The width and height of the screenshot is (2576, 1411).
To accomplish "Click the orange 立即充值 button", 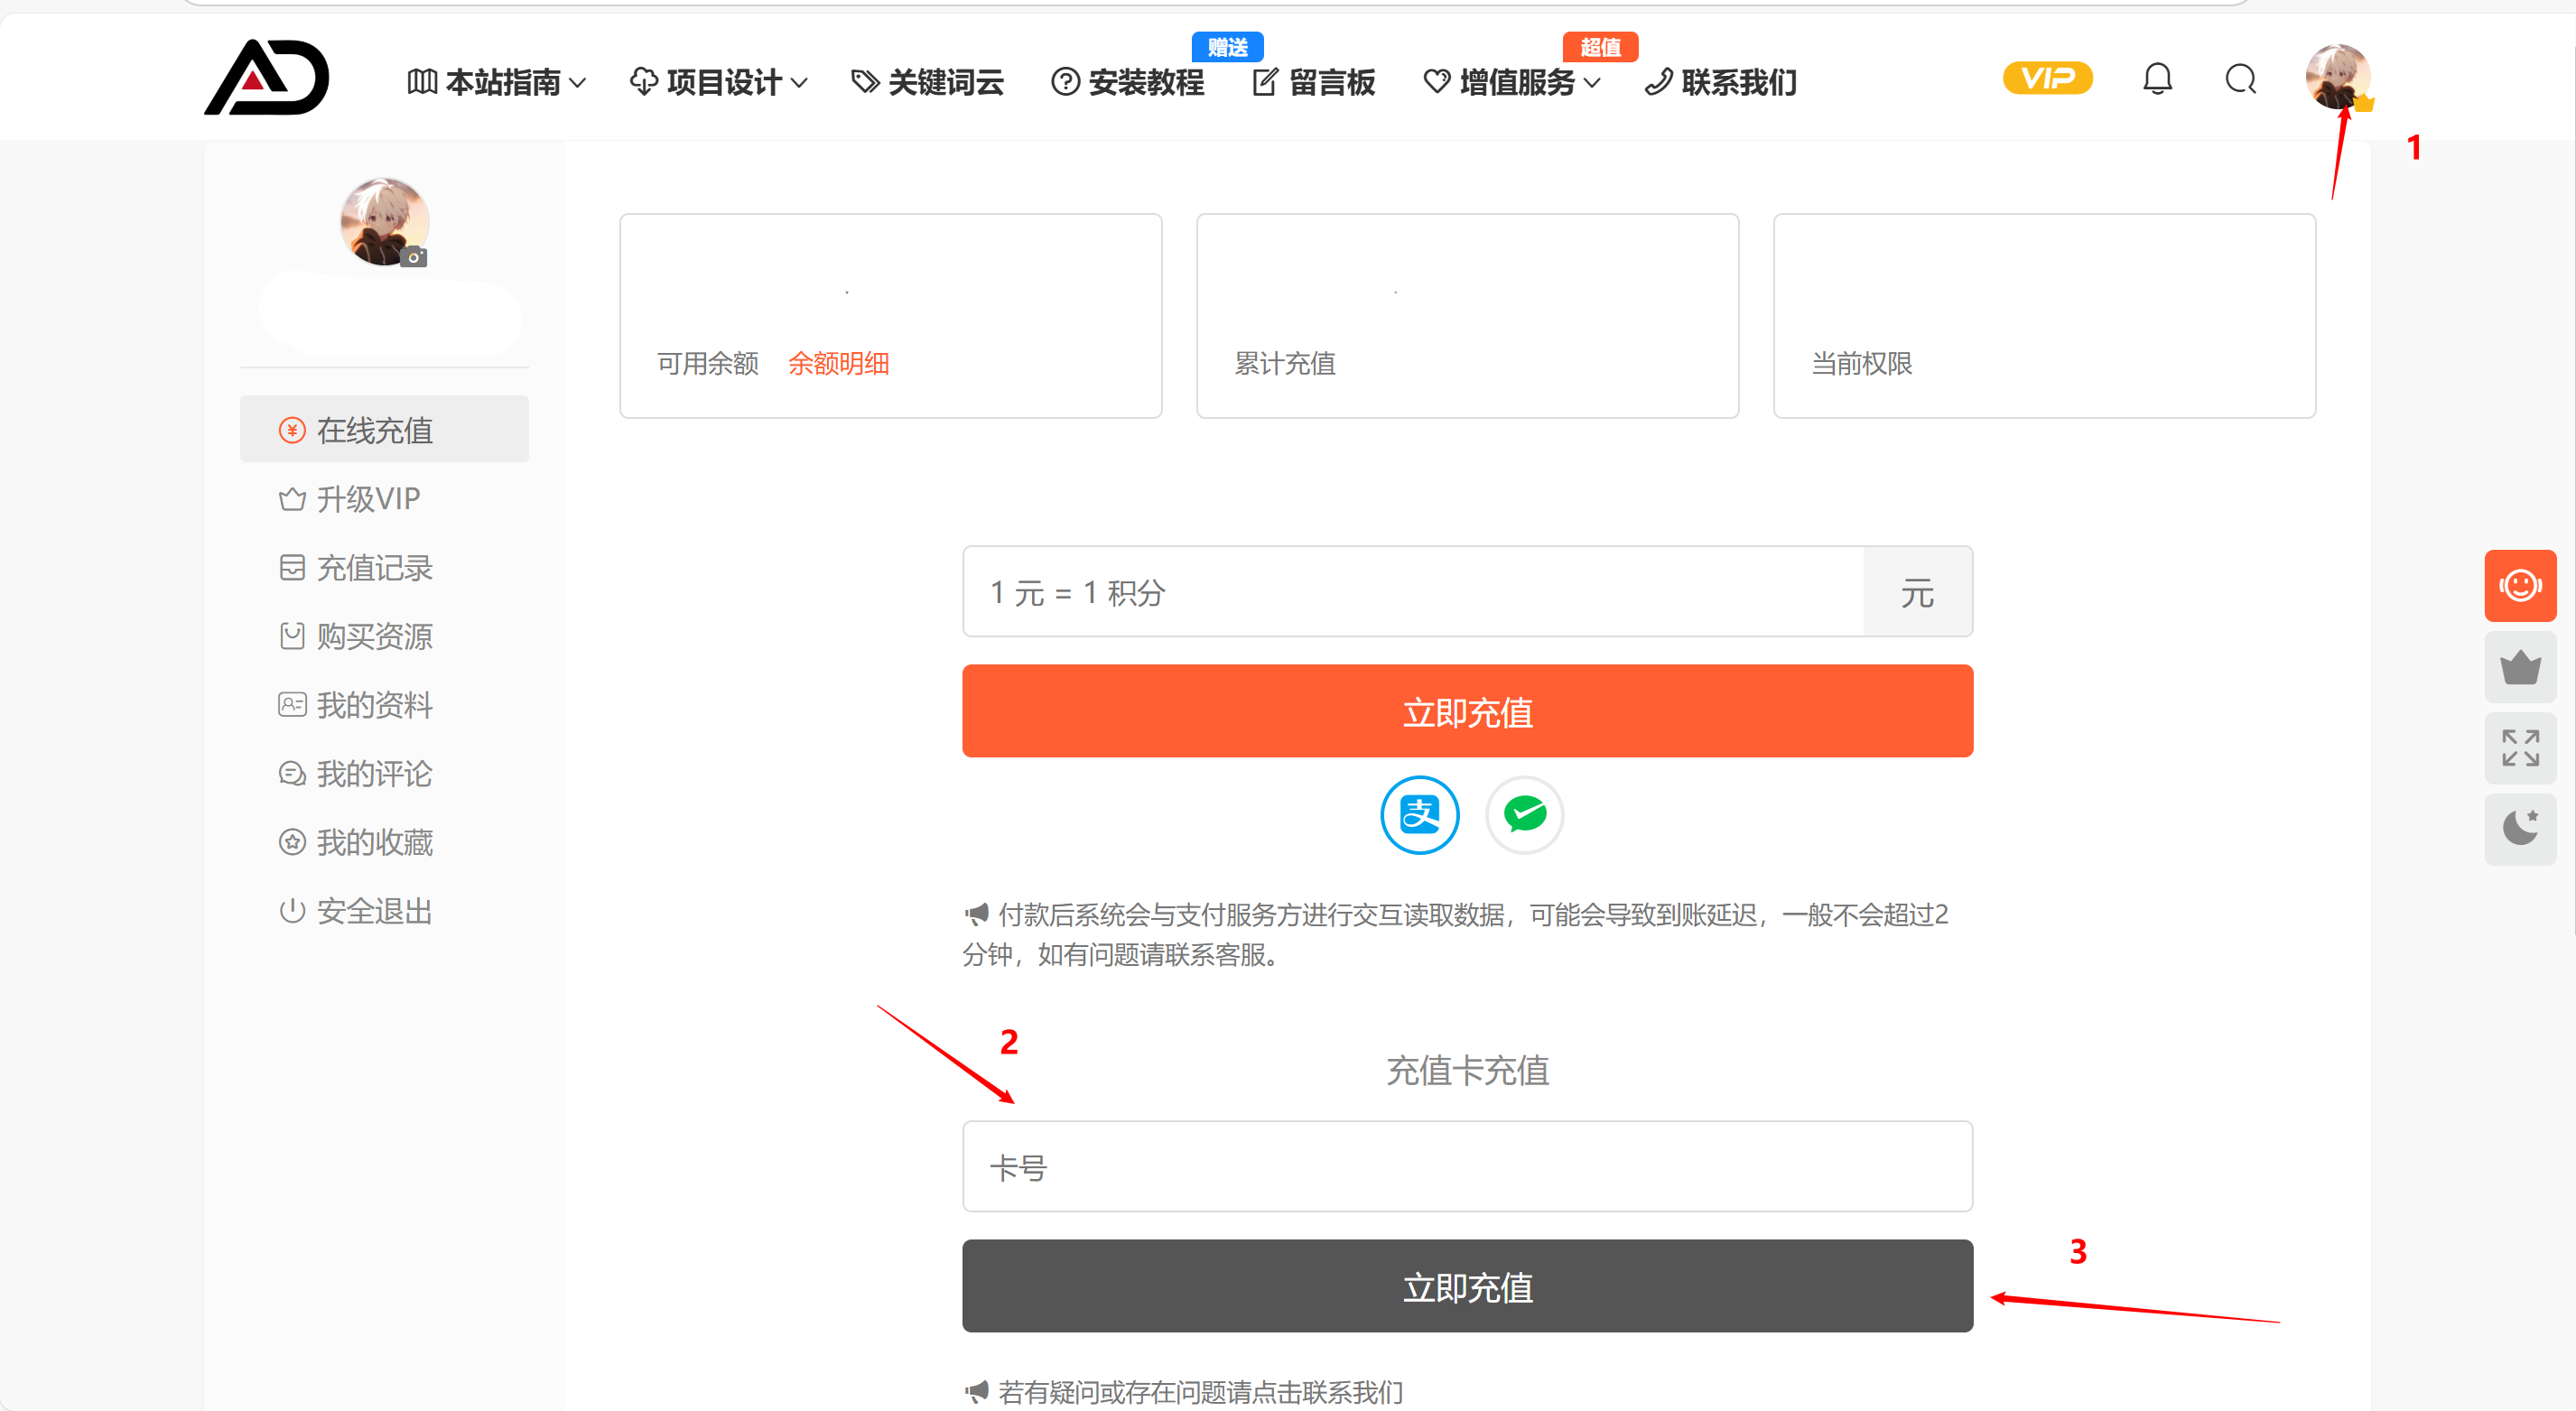I will point(1466,712).
